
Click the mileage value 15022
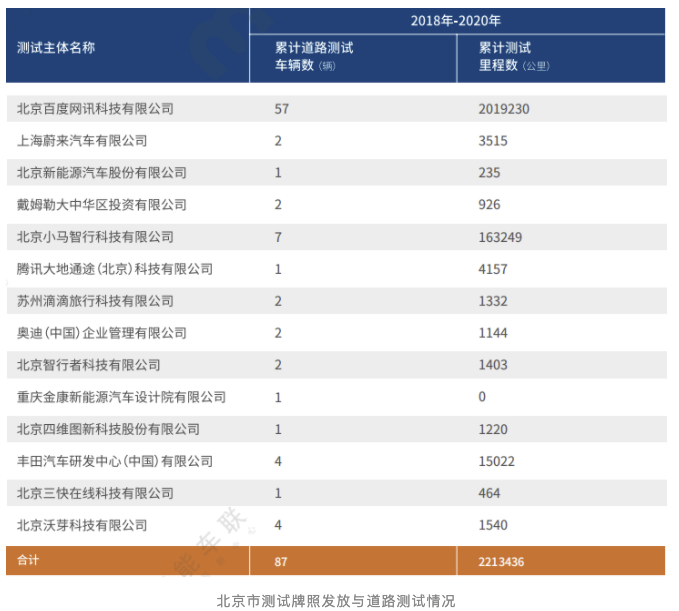pyautogui.click(x=497, y=462)
